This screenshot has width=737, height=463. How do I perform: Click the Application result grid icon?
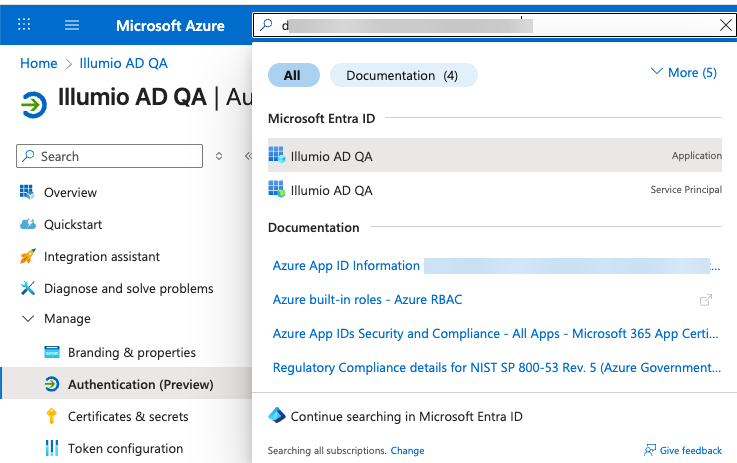pos(277,155)
